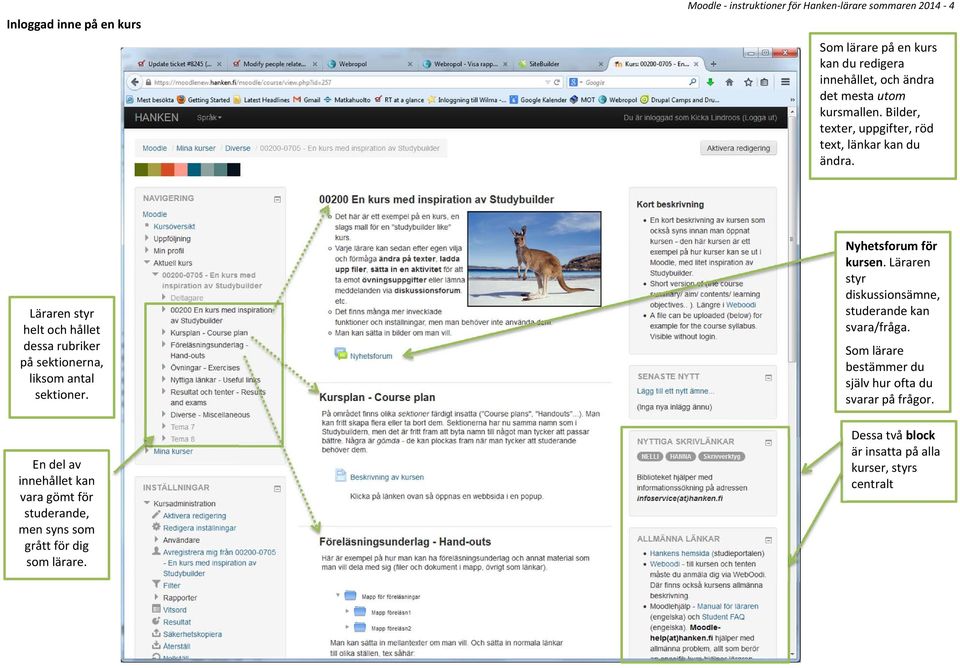Expand Uppföljning in navigation tree
This screenshot has width=960, height=668.
tap(147, 238)
